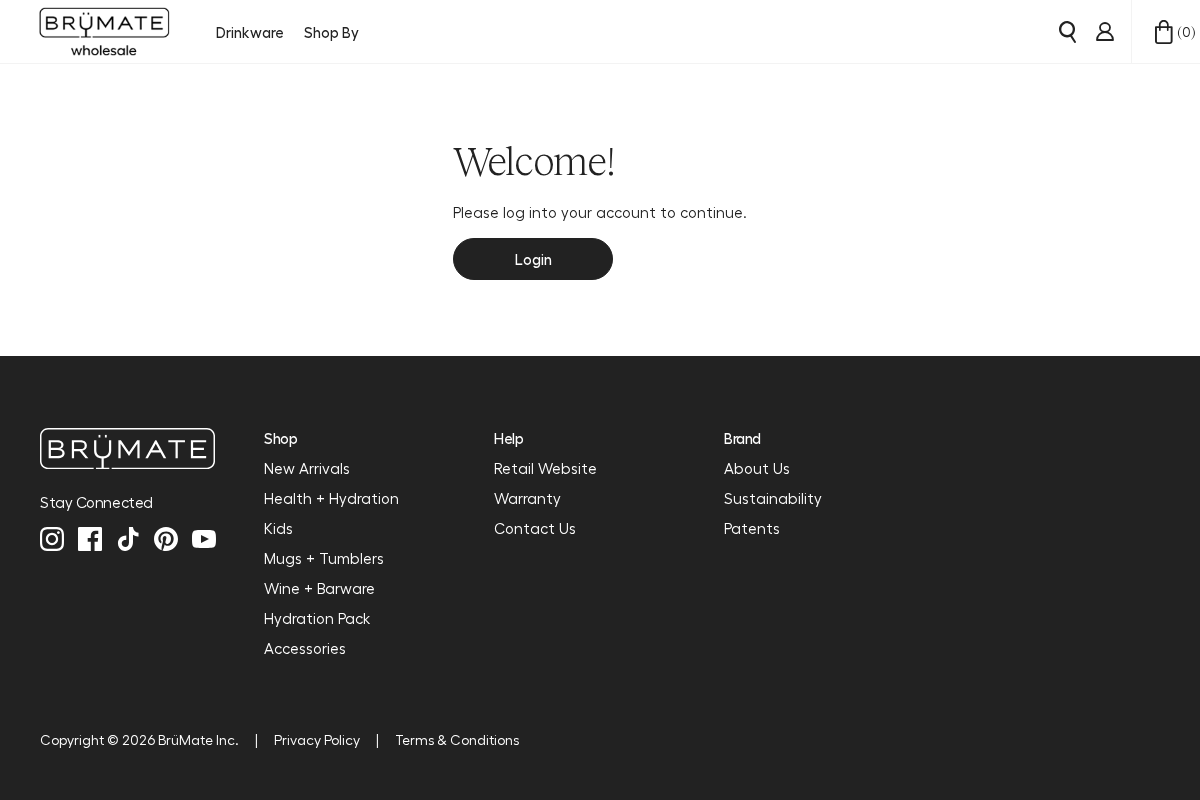
Task: Click the account profile icon
Action: coord(1104,31)
